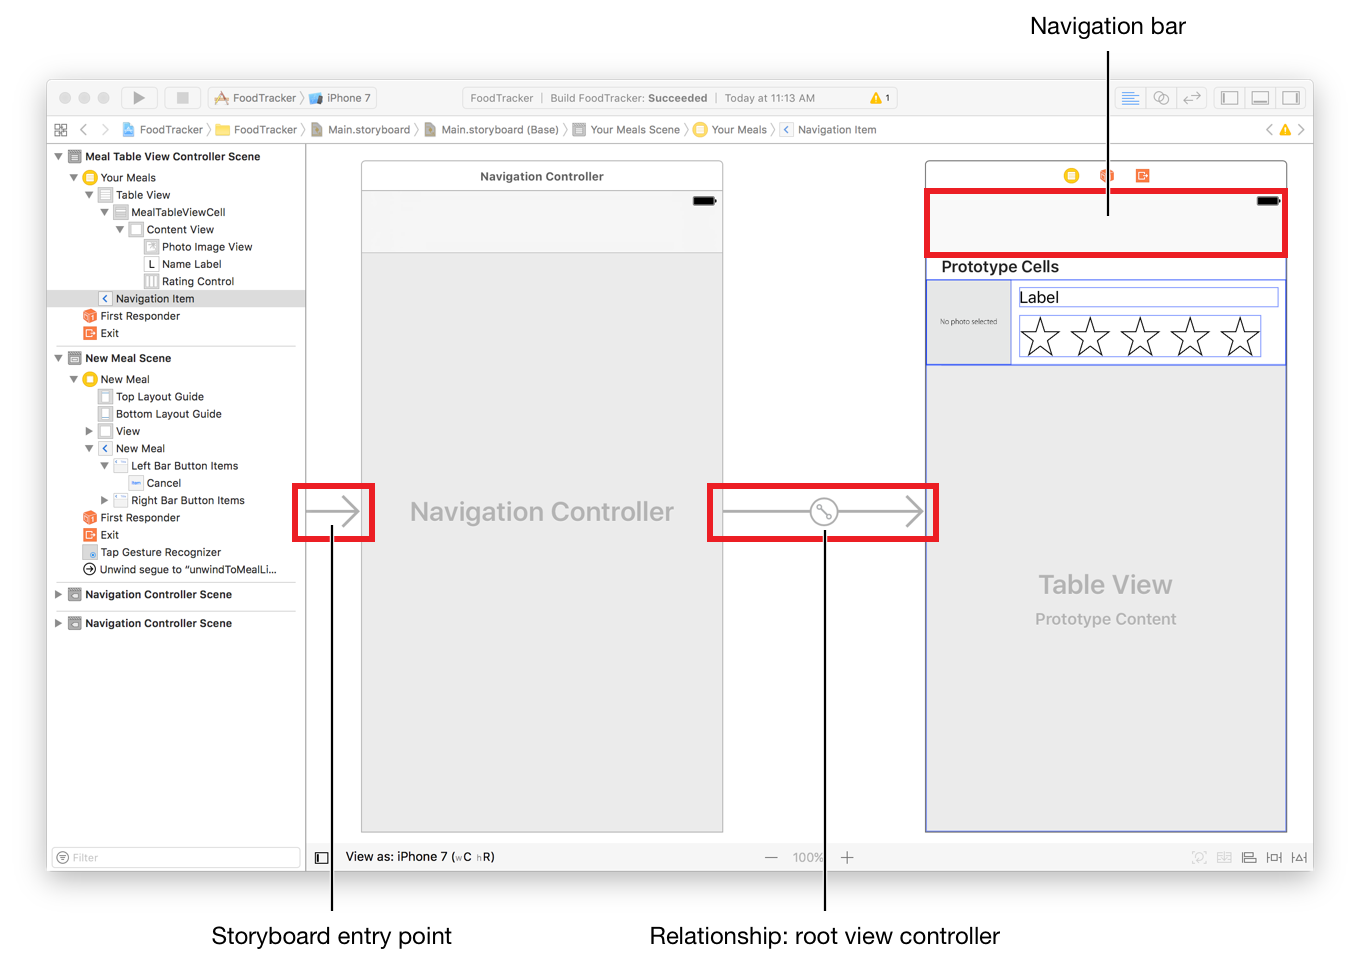Jump to previous issue arrow
1360x963 pixels.
(x=1269, y=130)
